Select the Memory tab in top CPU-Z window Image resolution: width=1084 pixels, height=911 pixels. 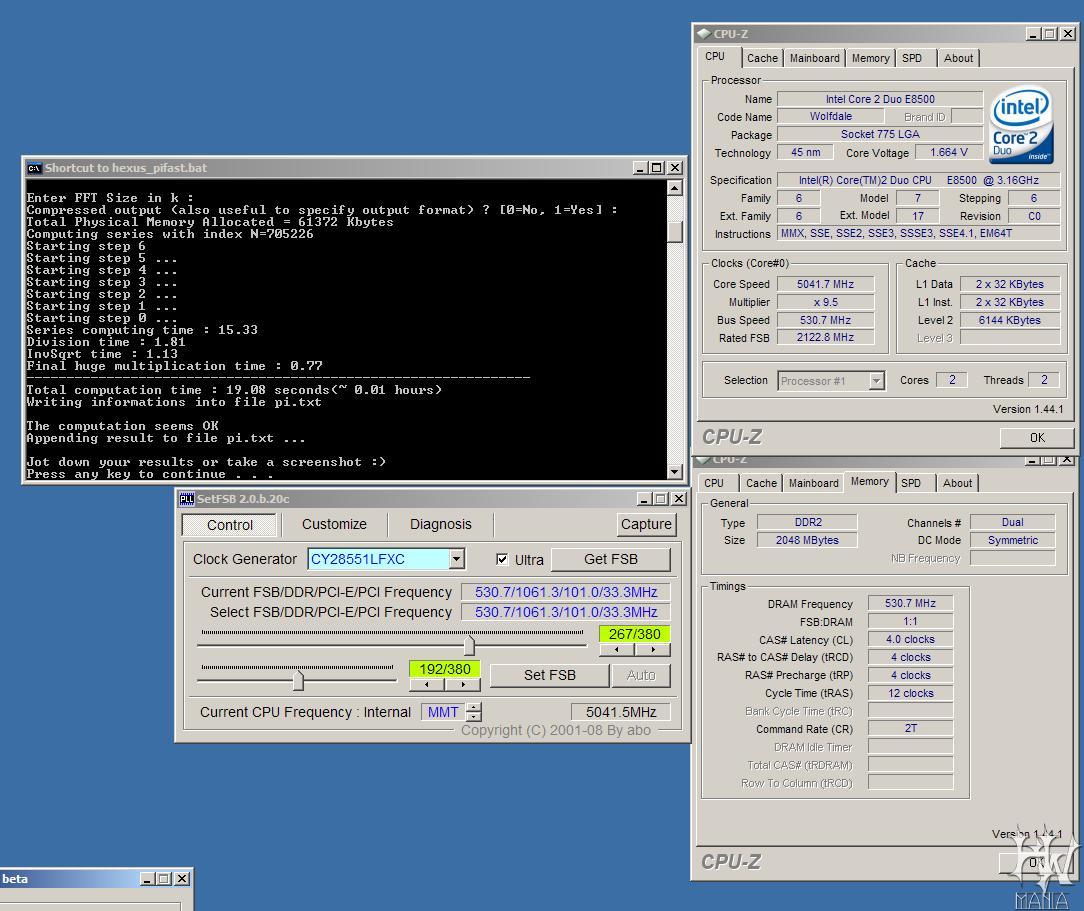coord(870,58)
